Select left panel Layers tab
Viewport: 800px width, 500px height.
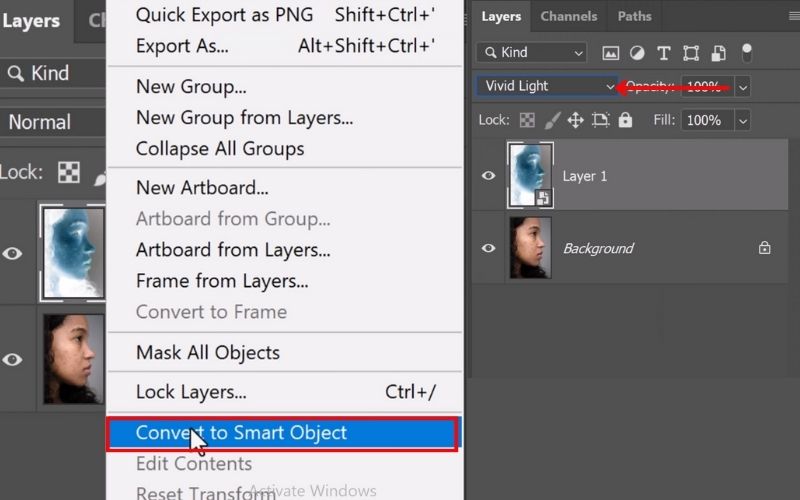point(31,21)
